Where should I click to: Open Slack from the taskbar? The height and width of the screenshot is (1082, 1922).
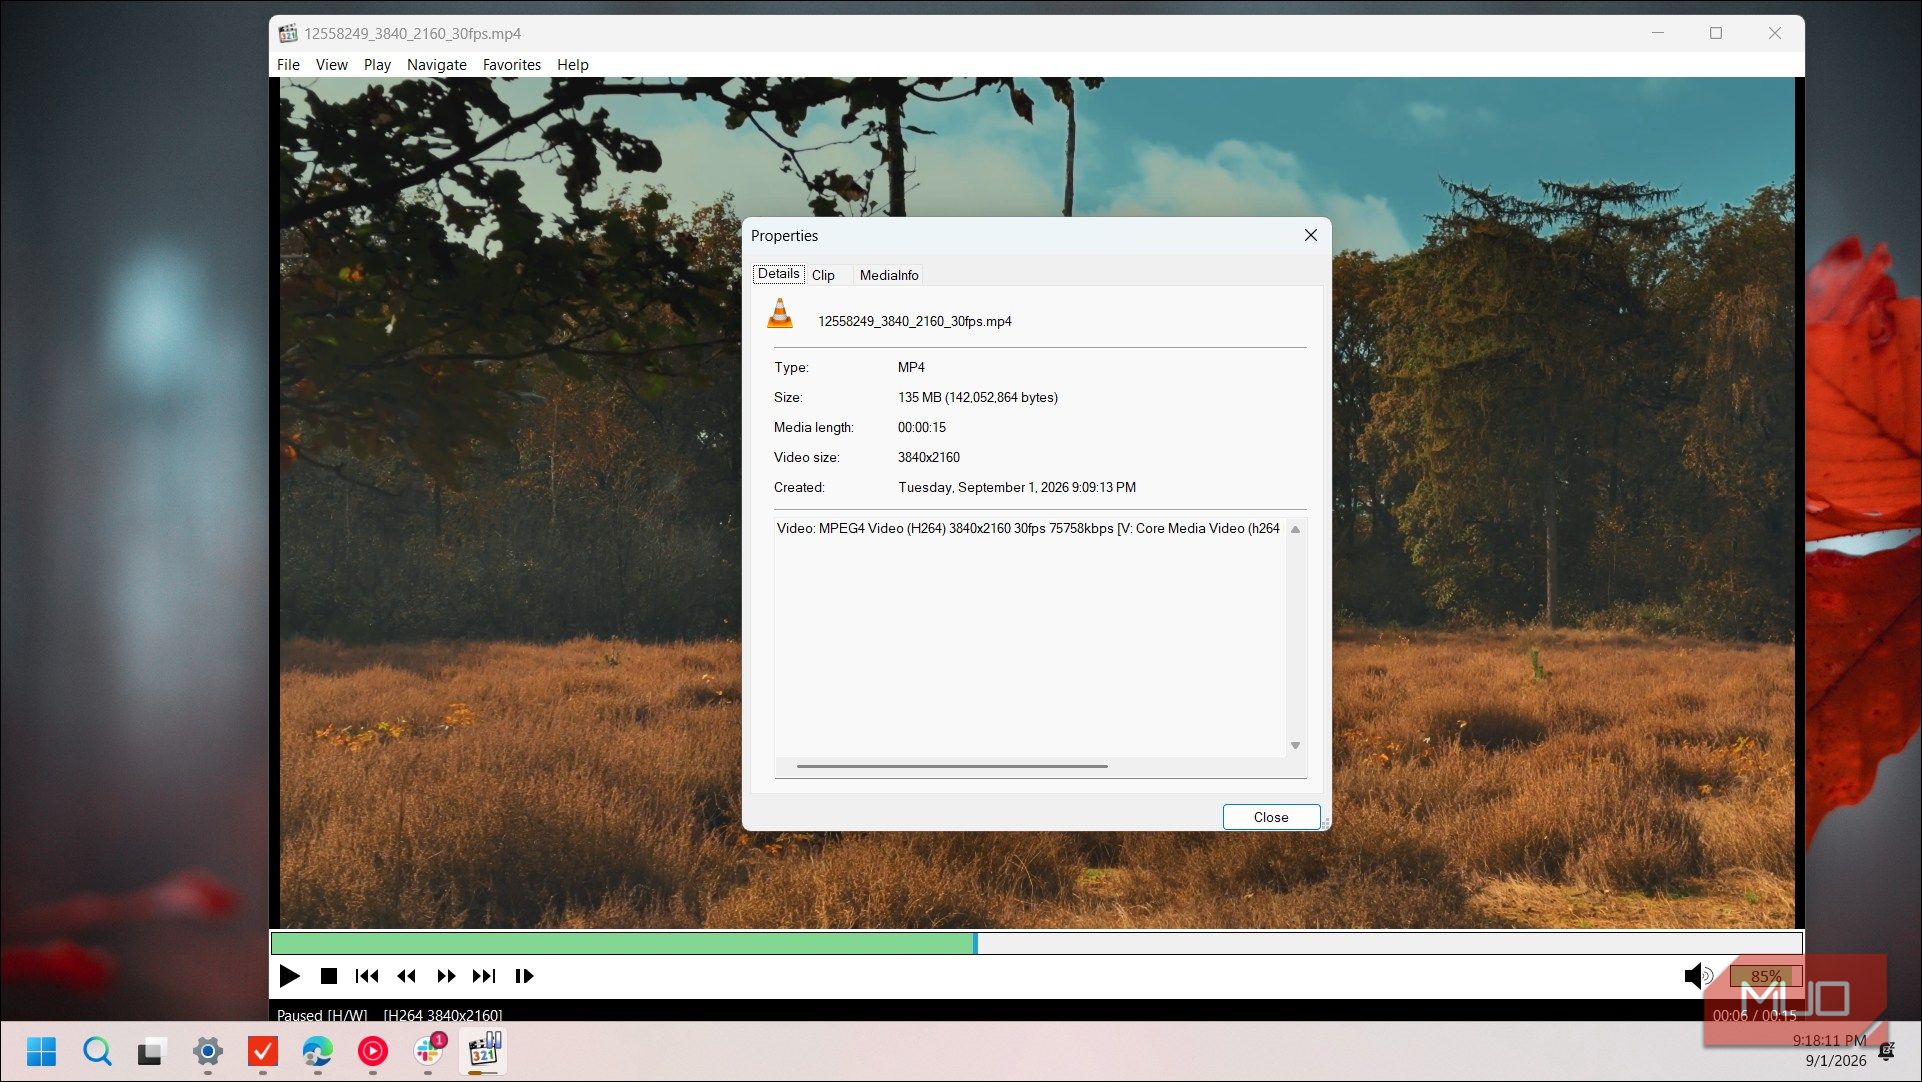tap(428, 1051)
